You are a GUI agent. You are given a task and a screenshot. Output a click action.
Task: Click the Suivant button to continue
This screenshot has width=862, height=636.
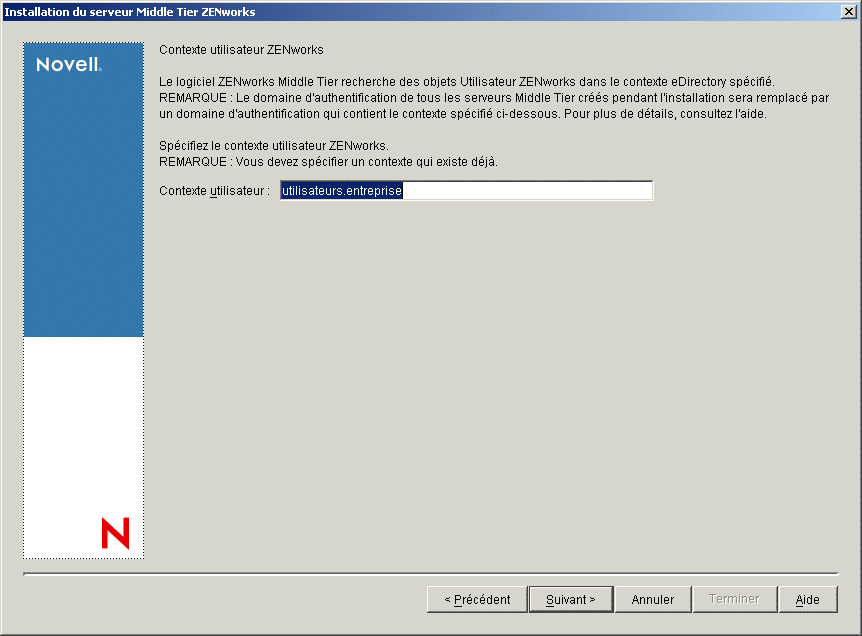tap(570, 599)
